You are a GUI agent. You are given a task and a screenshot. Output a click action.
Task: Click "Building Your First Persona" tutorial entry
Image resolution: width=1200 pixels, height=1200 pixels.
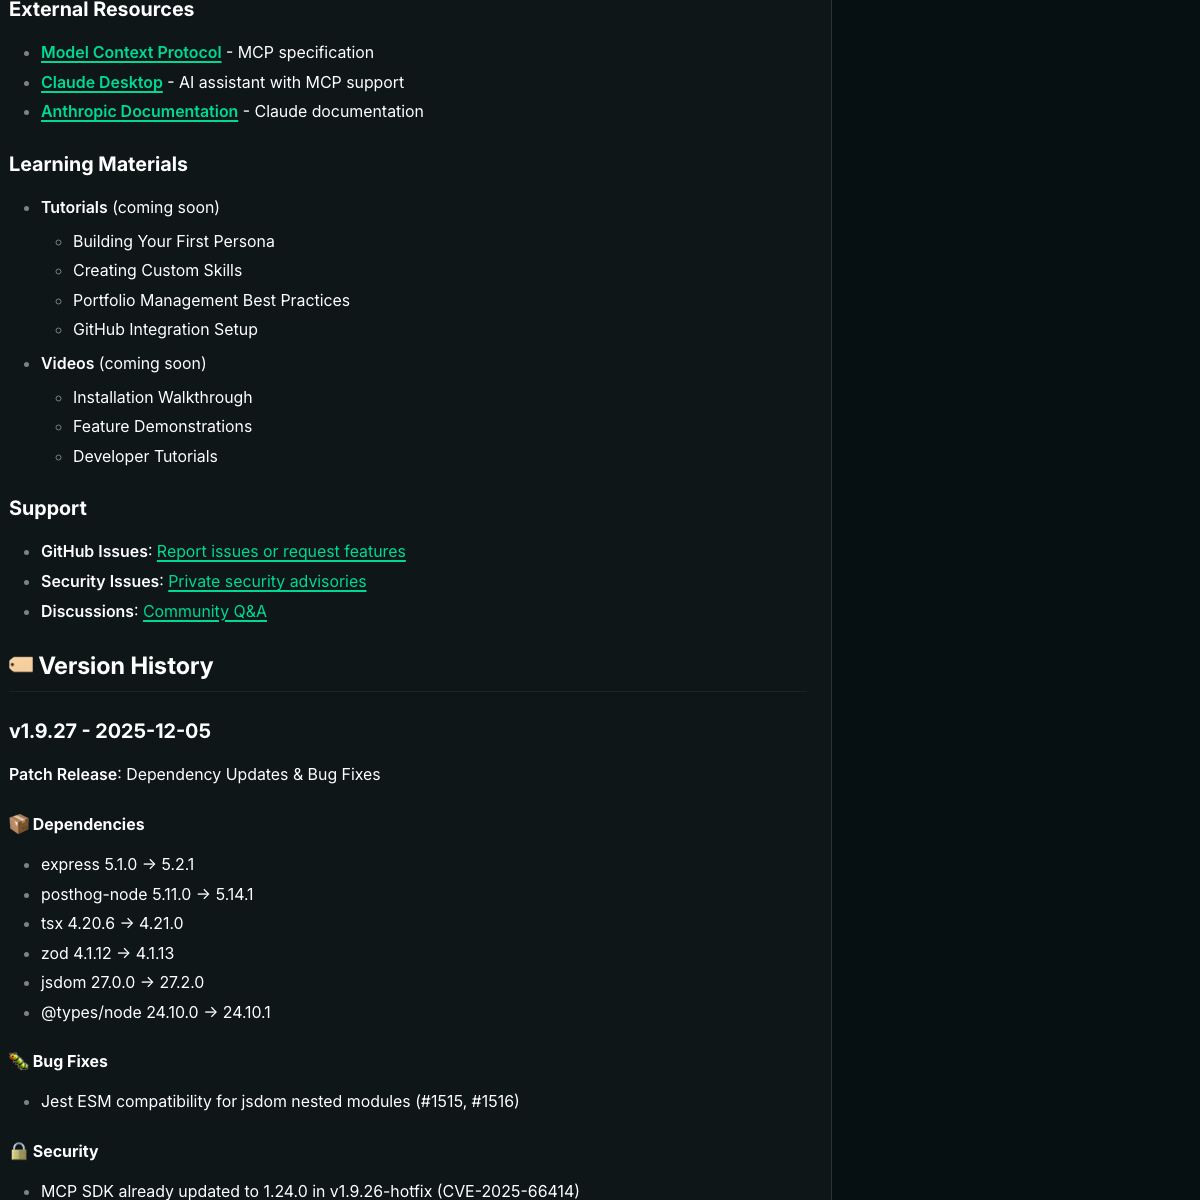pyautogui.click(x=174, y=242)
